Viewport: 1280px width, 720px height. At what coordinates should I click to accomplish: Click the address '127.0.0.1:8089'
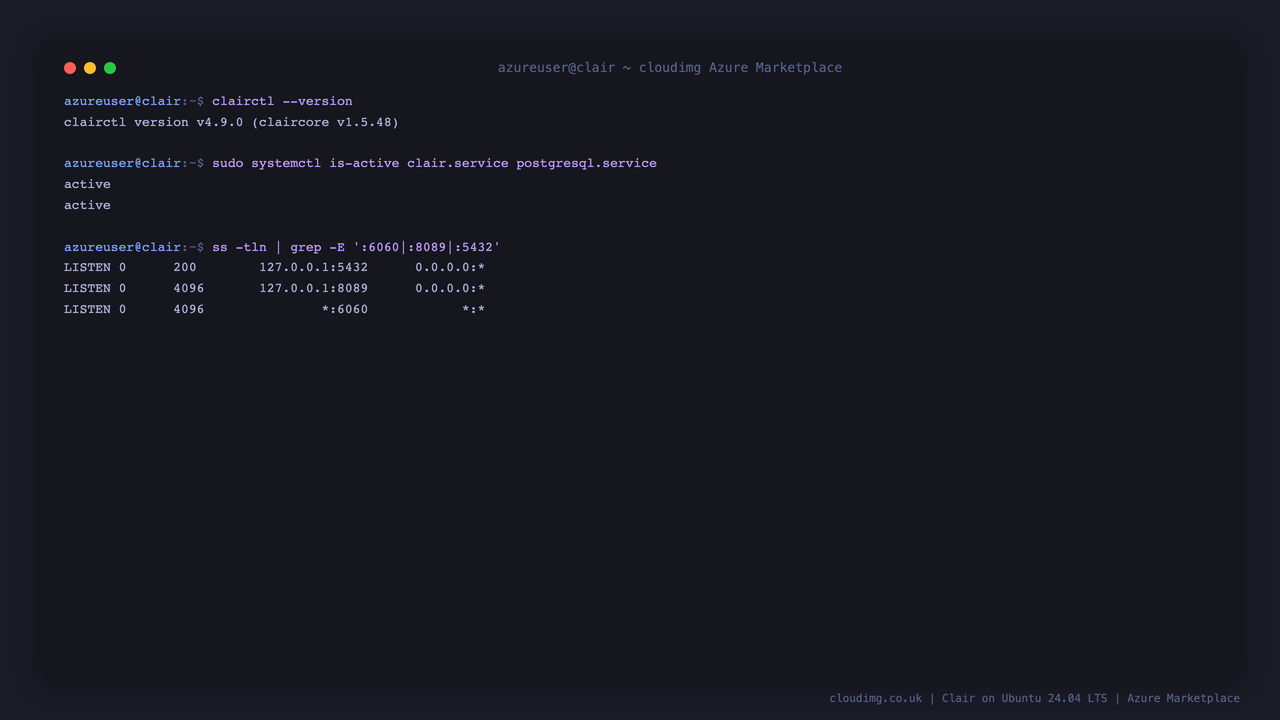[313, 288]
